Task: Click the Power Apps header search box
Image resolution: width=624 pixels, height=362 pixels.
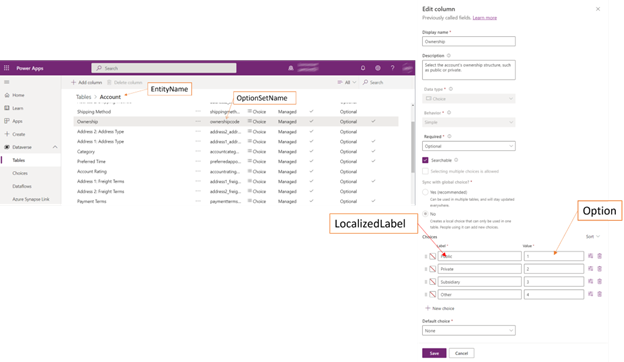Action: coord(164,68)
